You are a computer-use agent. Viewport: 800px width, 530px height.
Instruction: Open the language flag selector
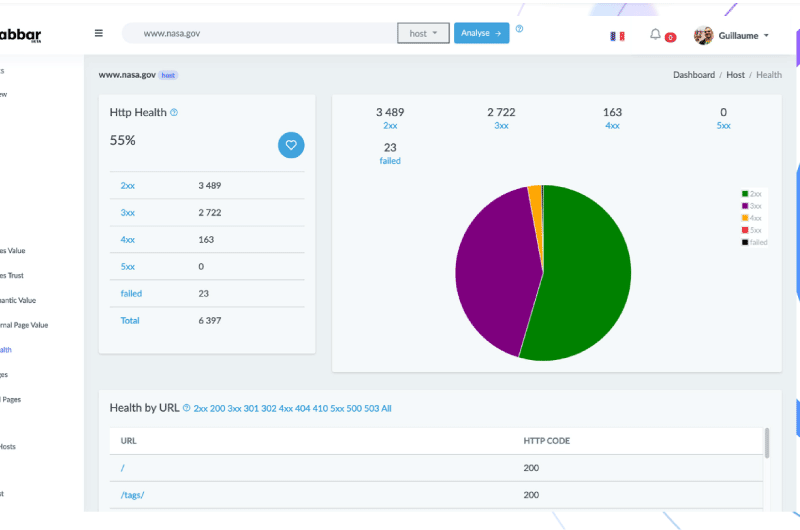[617, 36]
